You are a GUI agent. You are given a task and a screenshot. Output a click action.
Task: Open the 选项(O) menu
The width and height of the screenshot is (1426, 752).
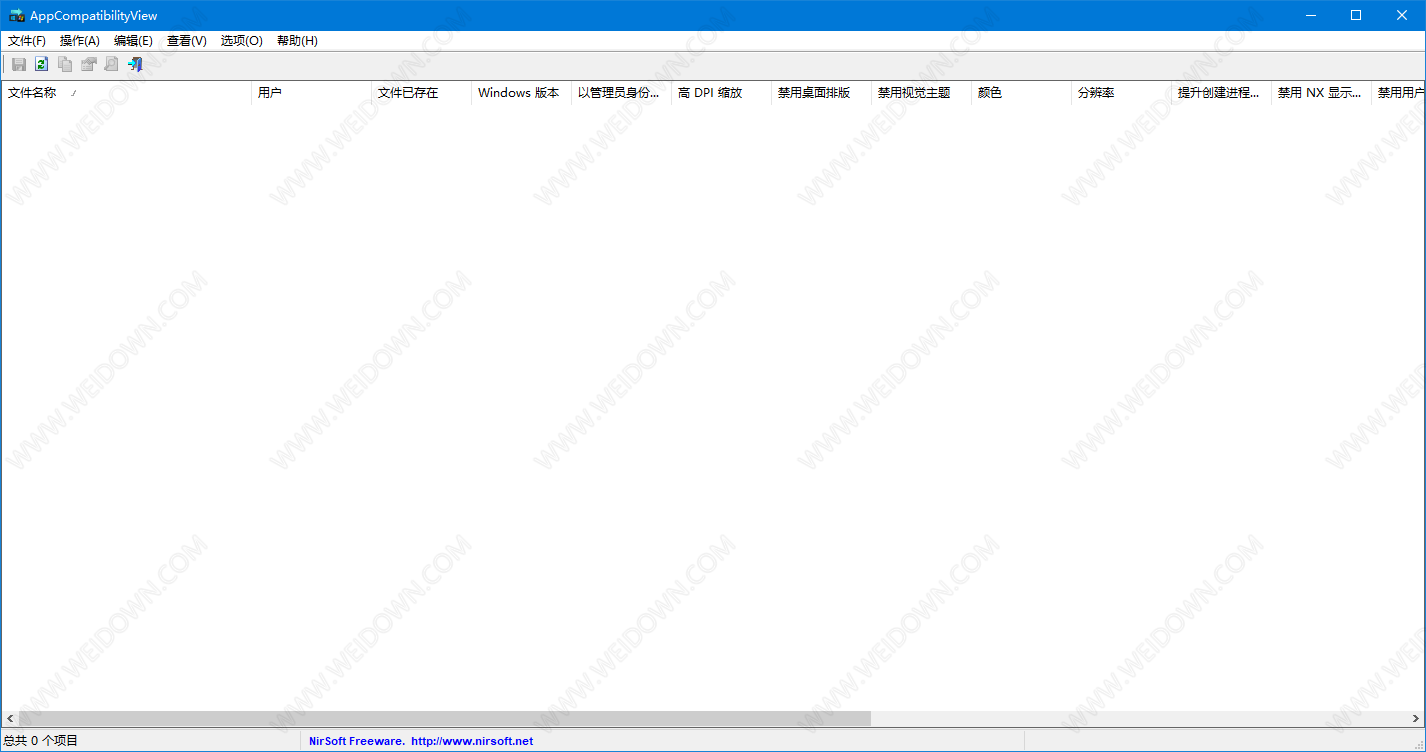tap(242, 41)
